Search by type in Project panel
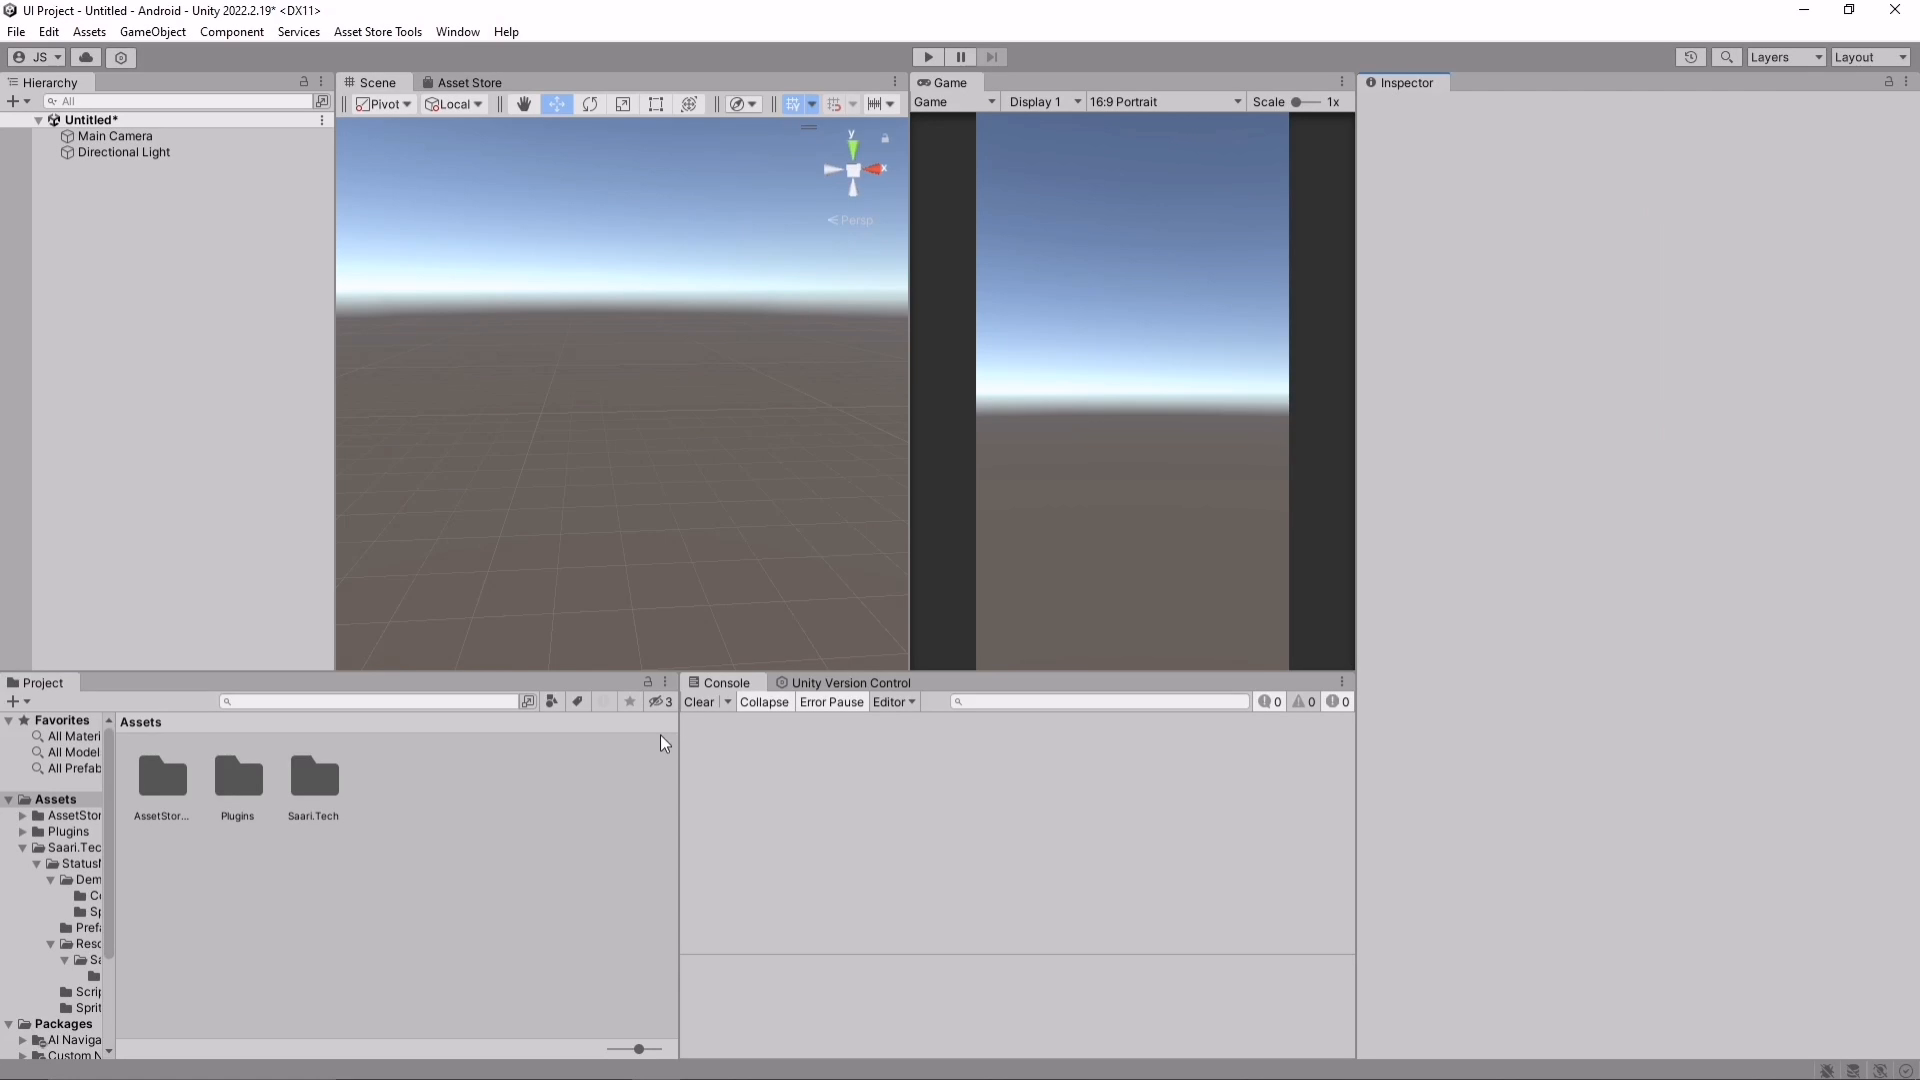Viewport: 1920px width, 1080px height. pos(552,702)
